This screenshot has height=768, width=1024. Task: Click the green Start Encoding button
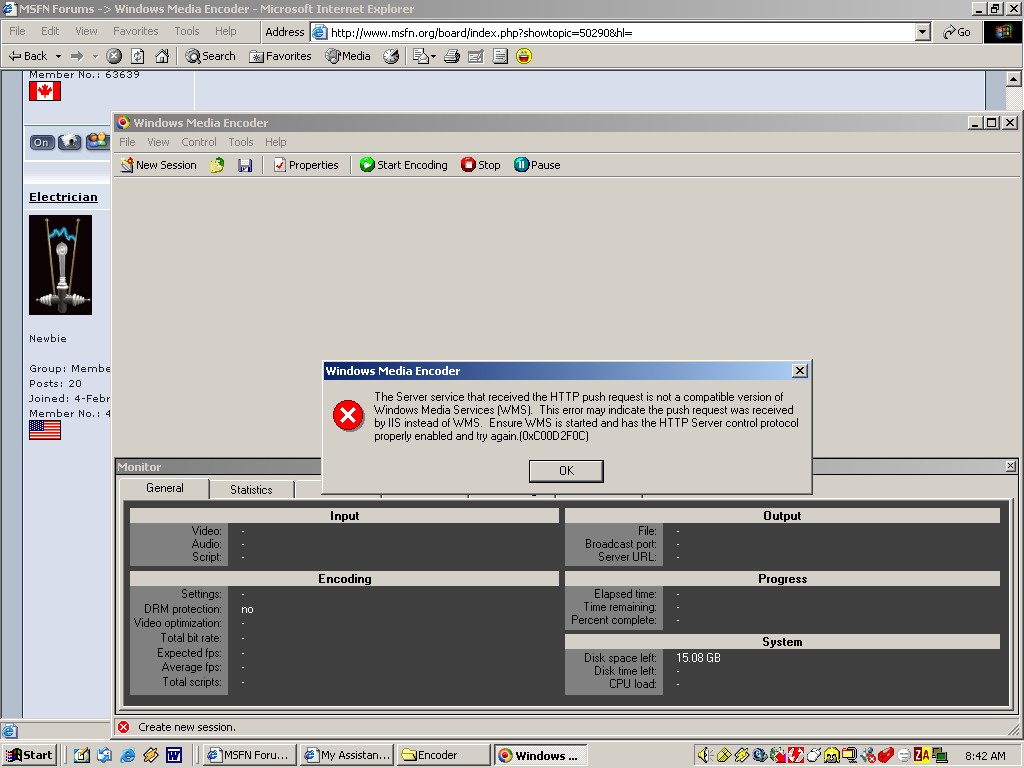(x=404, y=165)
